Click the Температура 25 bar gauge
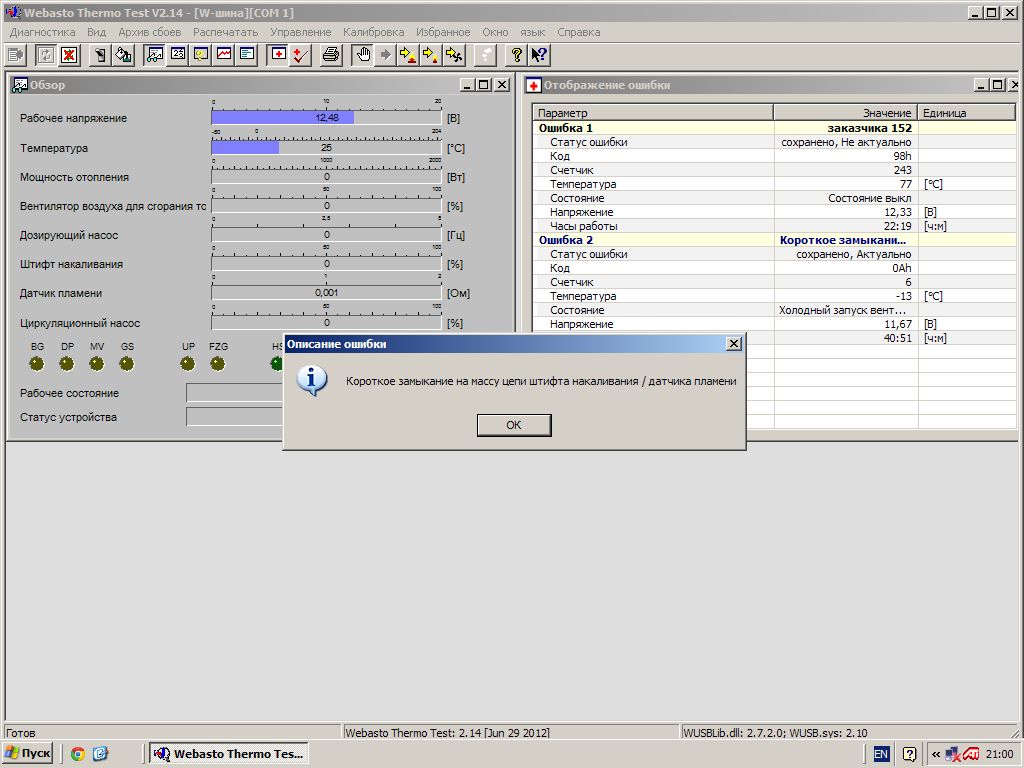This screenshot has height=768, width=1024. pos(327,148)
